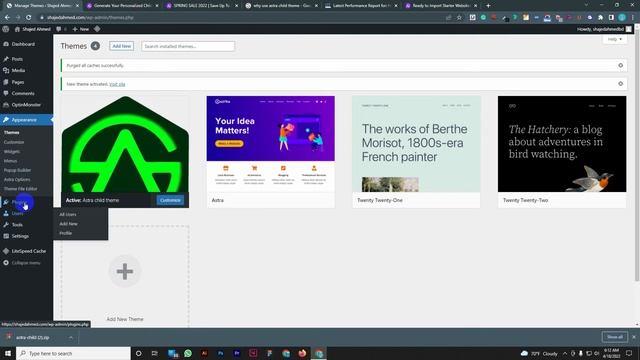Select the Astra theme card
The height and width of the screenshot is (360, 640).
point(271,152)
